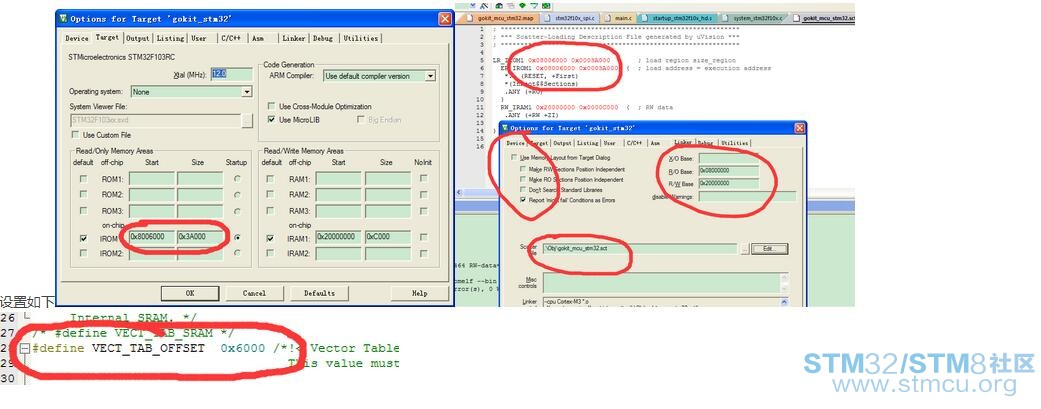Toggle the Use MicroLIB checkbox
The height and width of the screenshot is (409, 1041).
coord(271,120)
